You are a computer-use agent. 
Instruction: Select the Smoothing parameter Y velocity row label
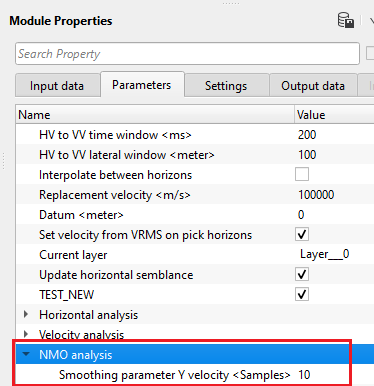tap(175, 375)
